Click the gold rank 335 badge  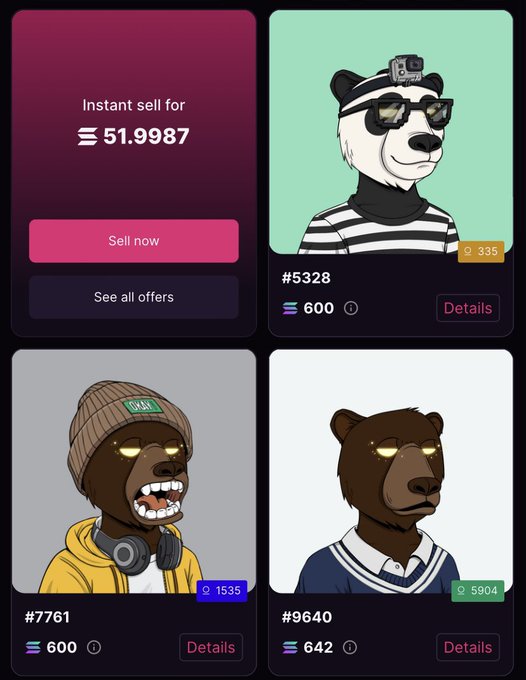[481, 252]
